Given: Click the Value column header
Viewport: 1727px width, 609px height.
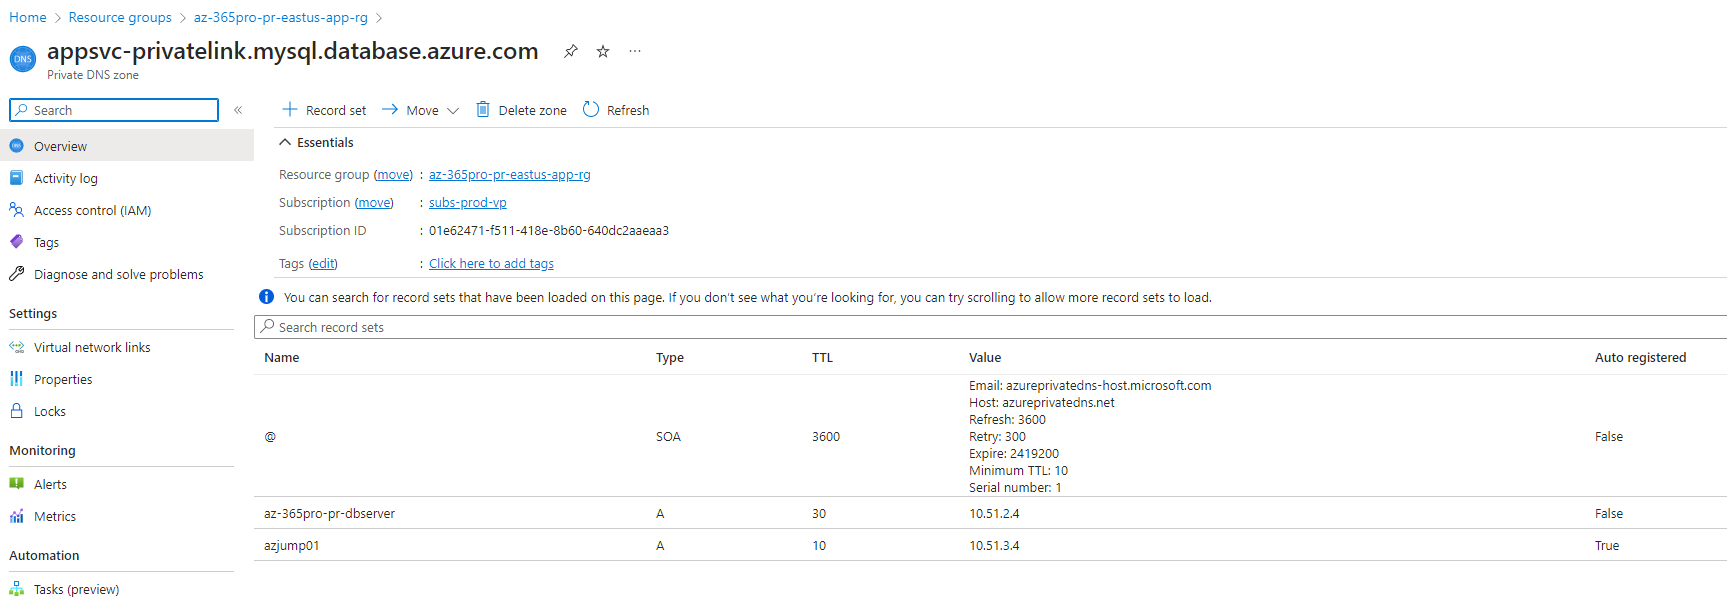Looking at the screenshot, I should pos(985,357).
